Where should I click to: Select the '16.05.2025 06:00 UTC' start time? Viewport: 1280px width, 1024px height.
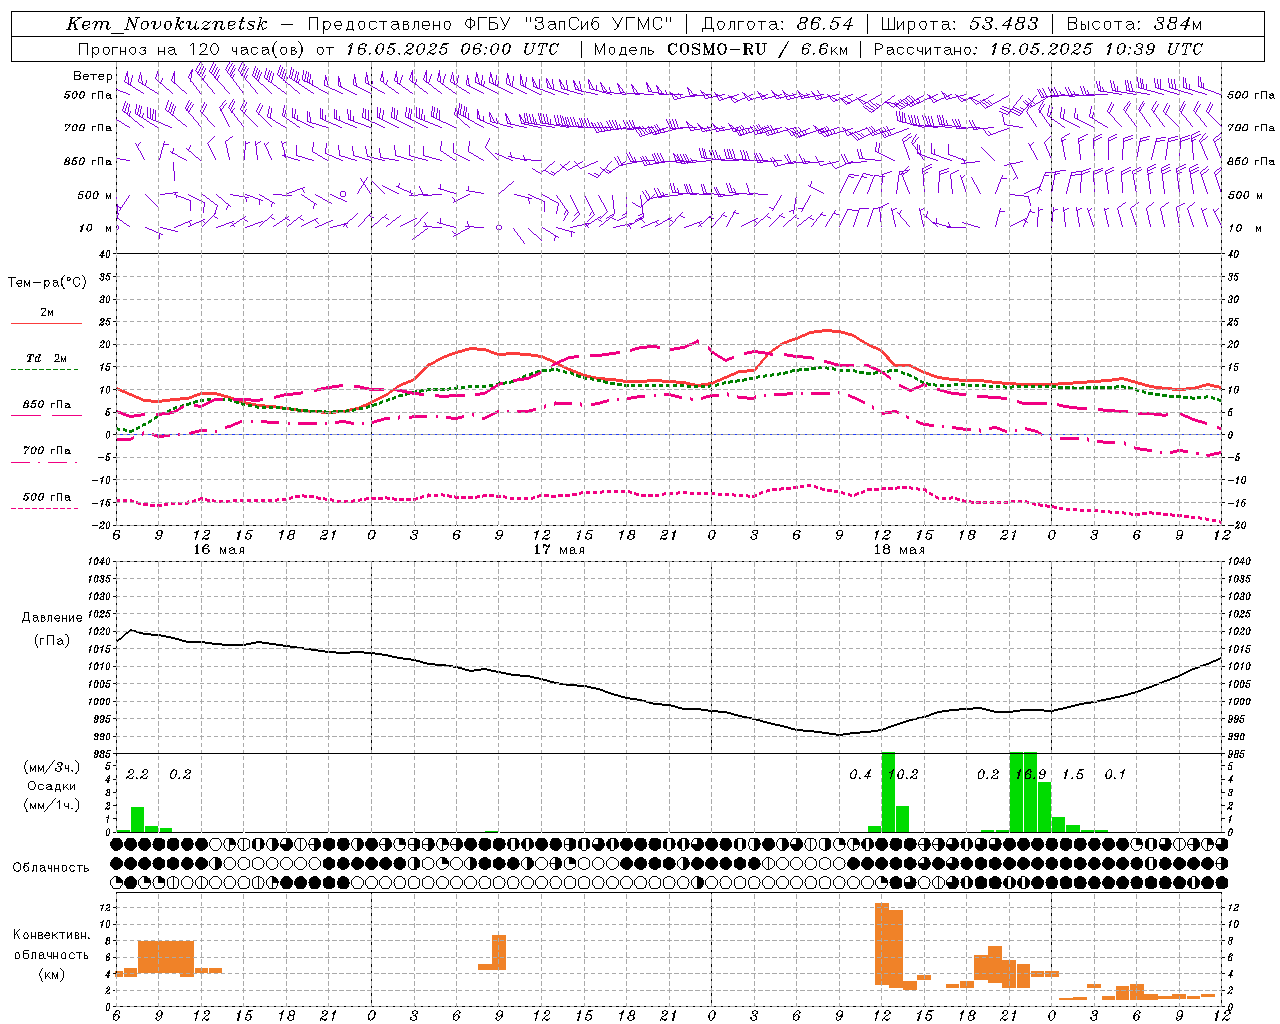click(x=452, y=49)
